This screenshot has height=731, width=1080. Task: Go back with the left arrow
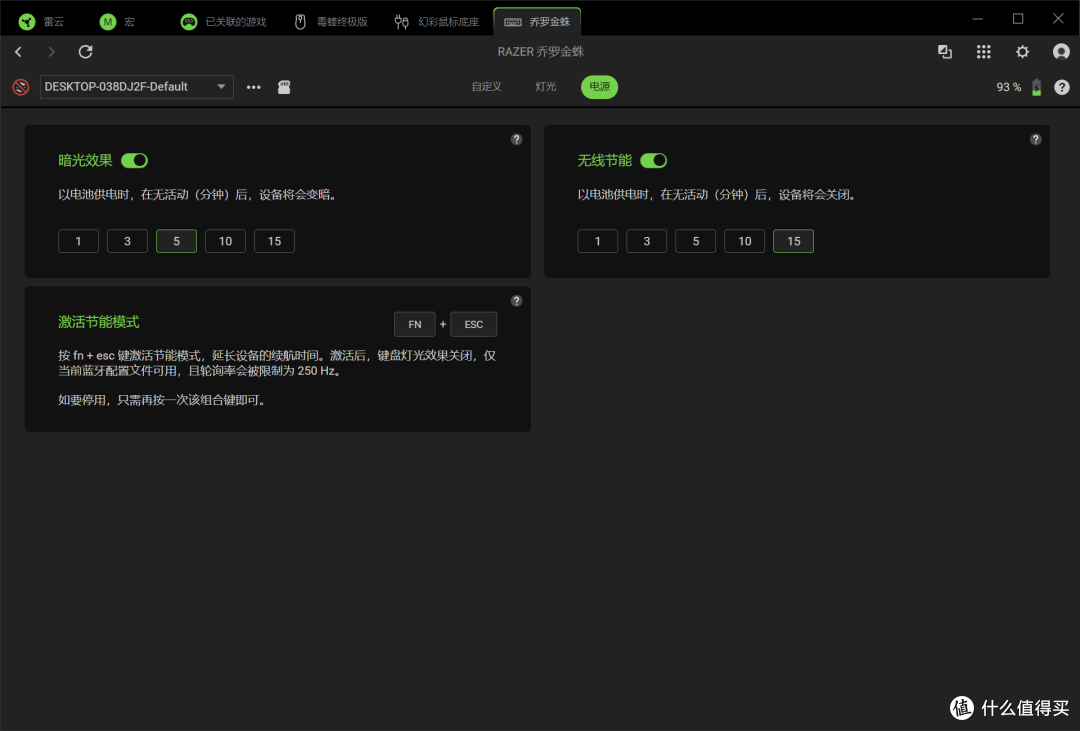tap(19, 52)
